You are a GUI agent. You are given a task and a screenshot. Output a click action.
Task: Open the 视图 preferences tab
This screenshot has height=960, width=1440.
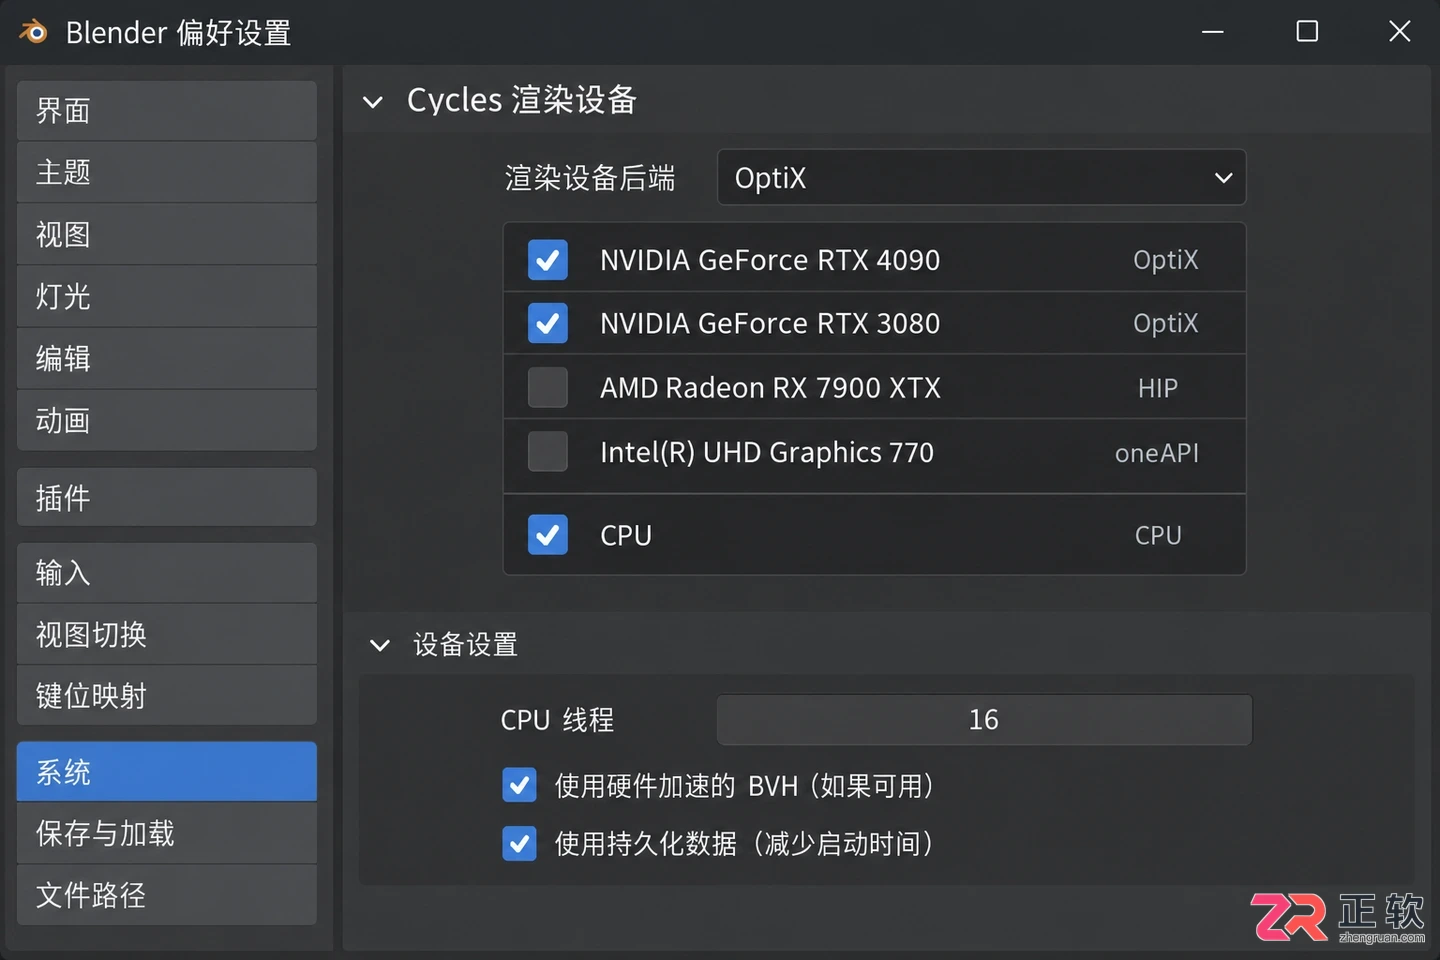click(x=167, y=235)
